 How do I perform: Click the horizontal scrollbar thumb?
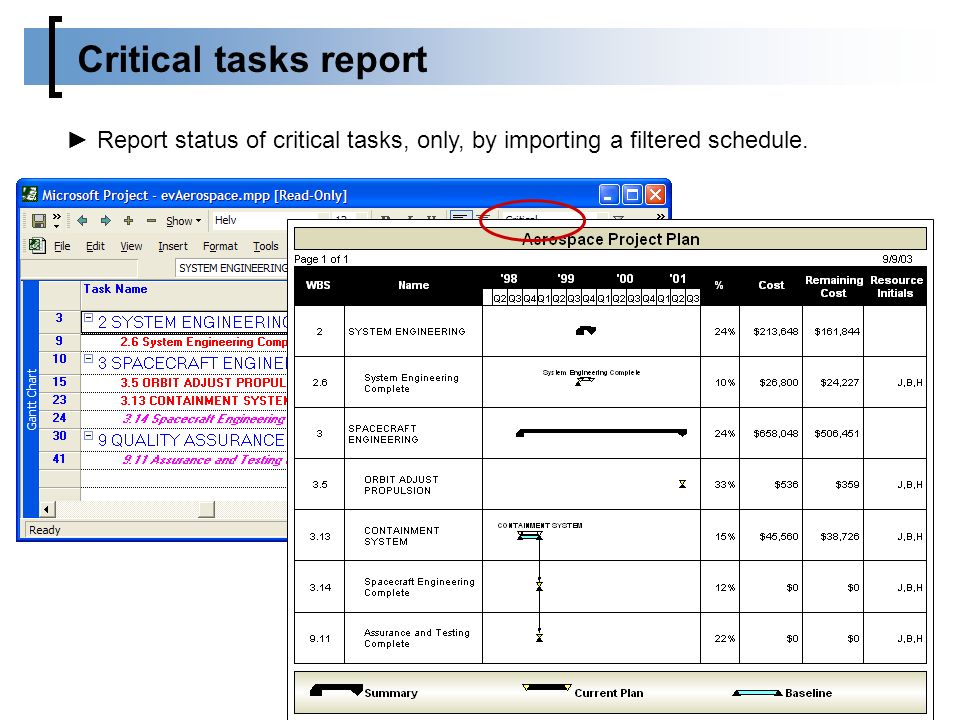[x=207, y=509]
